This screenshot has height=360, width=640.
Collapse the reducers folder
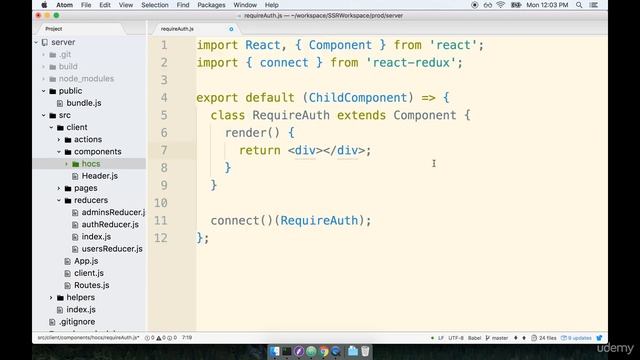point(59,200)
